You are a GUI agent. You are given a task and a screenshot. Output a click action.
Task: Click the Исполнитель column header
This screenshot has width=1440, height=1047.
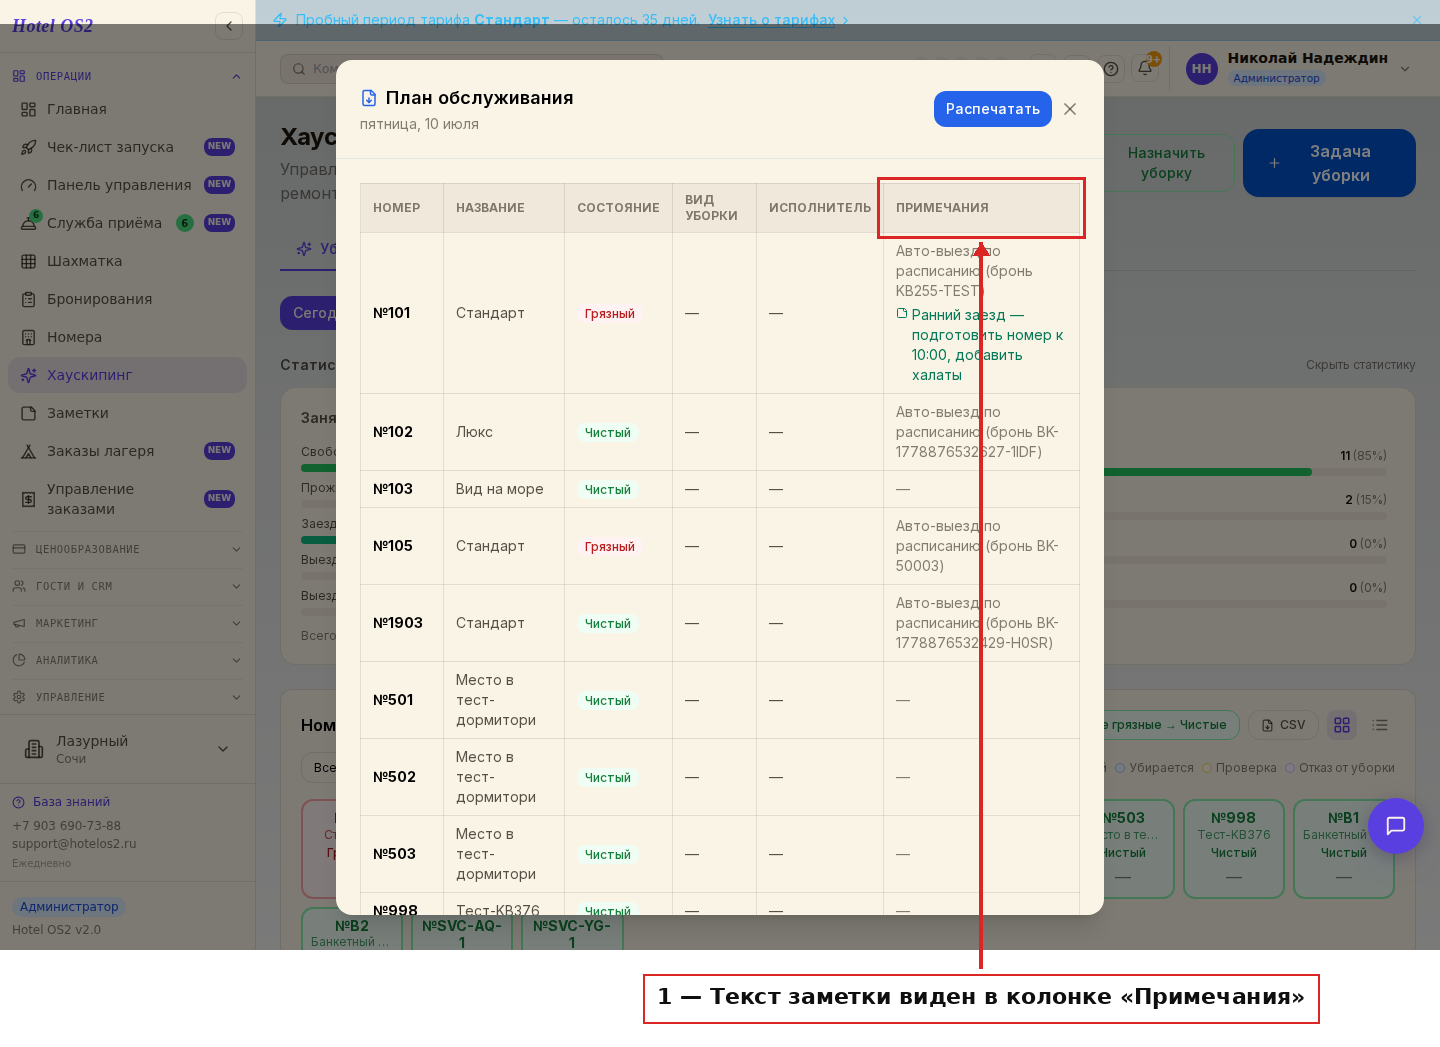coord(820,208)
